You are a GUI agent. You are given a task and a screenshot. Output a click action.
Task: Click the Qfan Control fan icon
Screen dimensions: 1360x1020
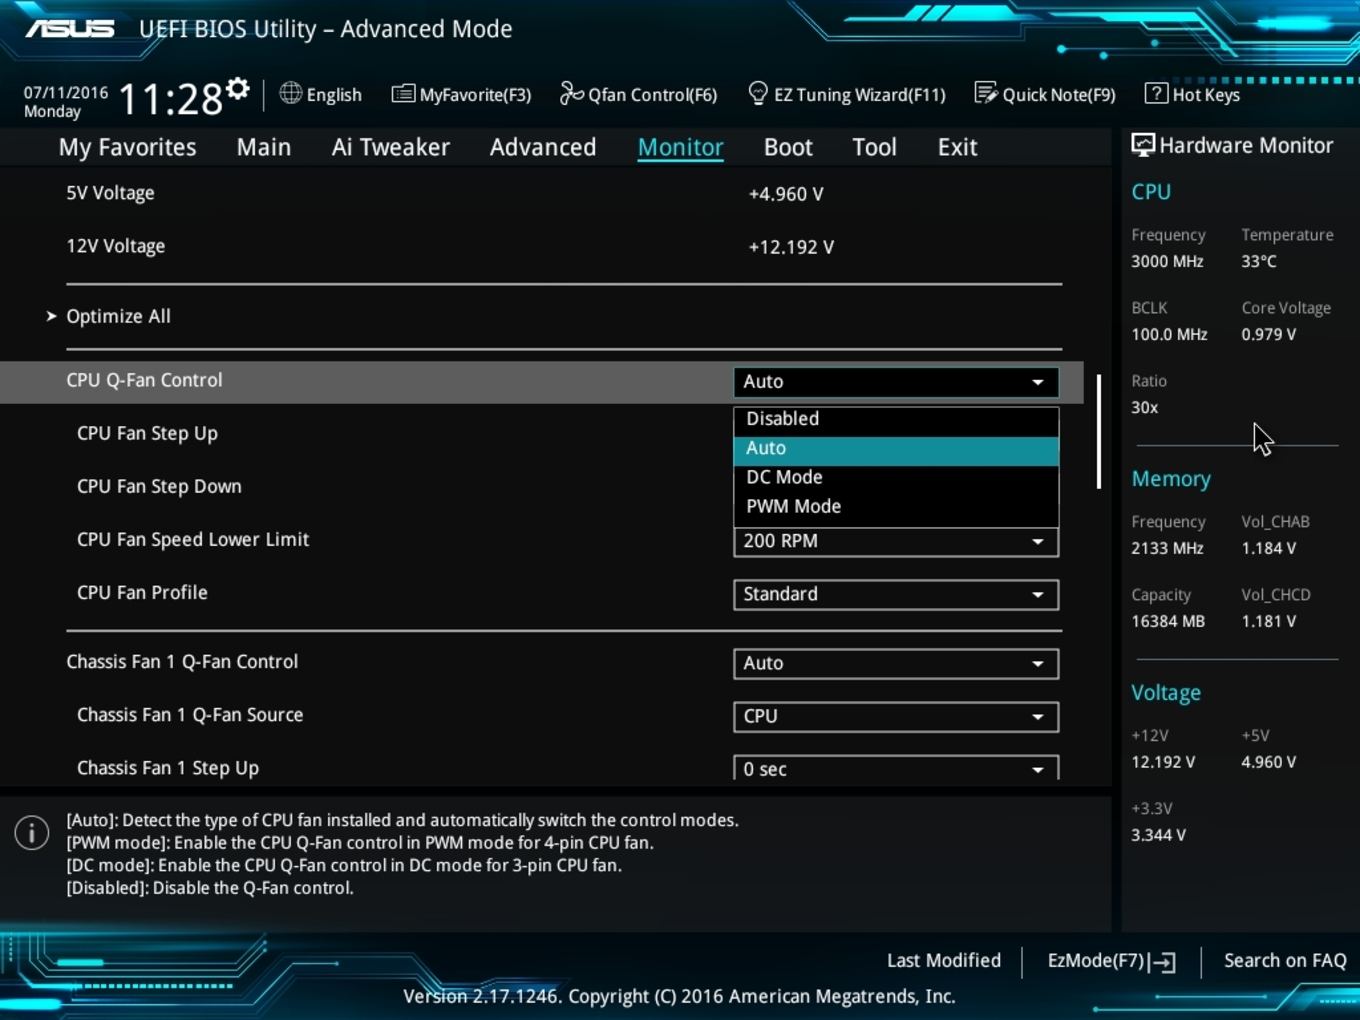[x=571, y=93]
